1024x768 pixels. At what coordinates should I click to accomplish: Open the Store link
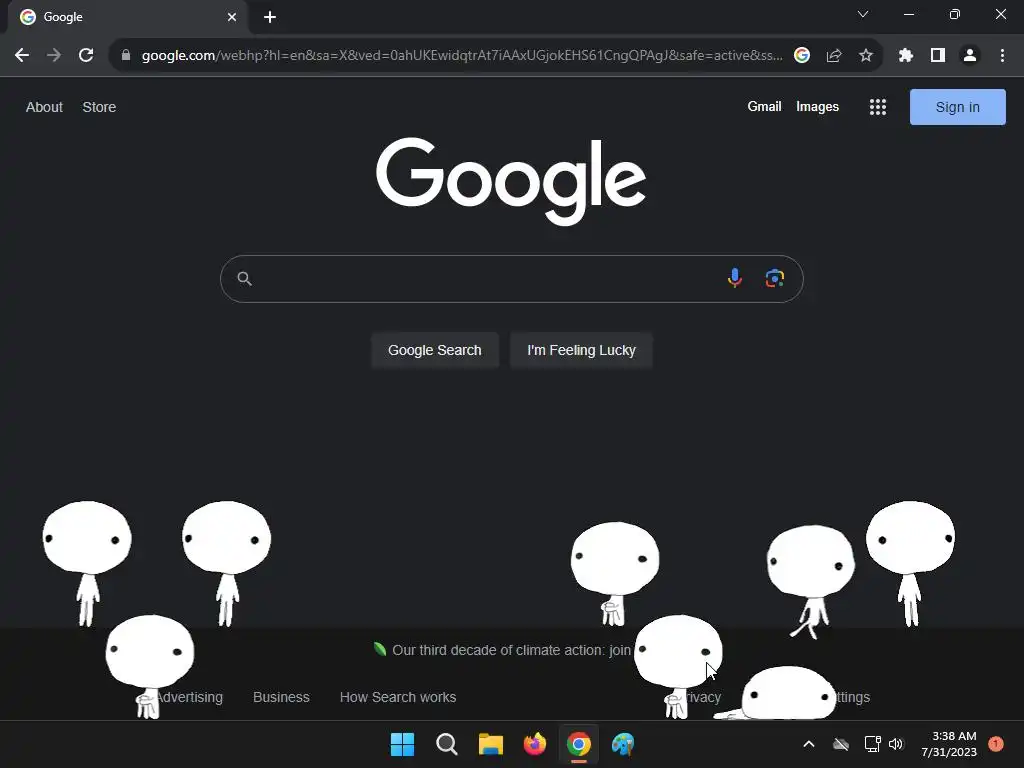coord(99,107)
